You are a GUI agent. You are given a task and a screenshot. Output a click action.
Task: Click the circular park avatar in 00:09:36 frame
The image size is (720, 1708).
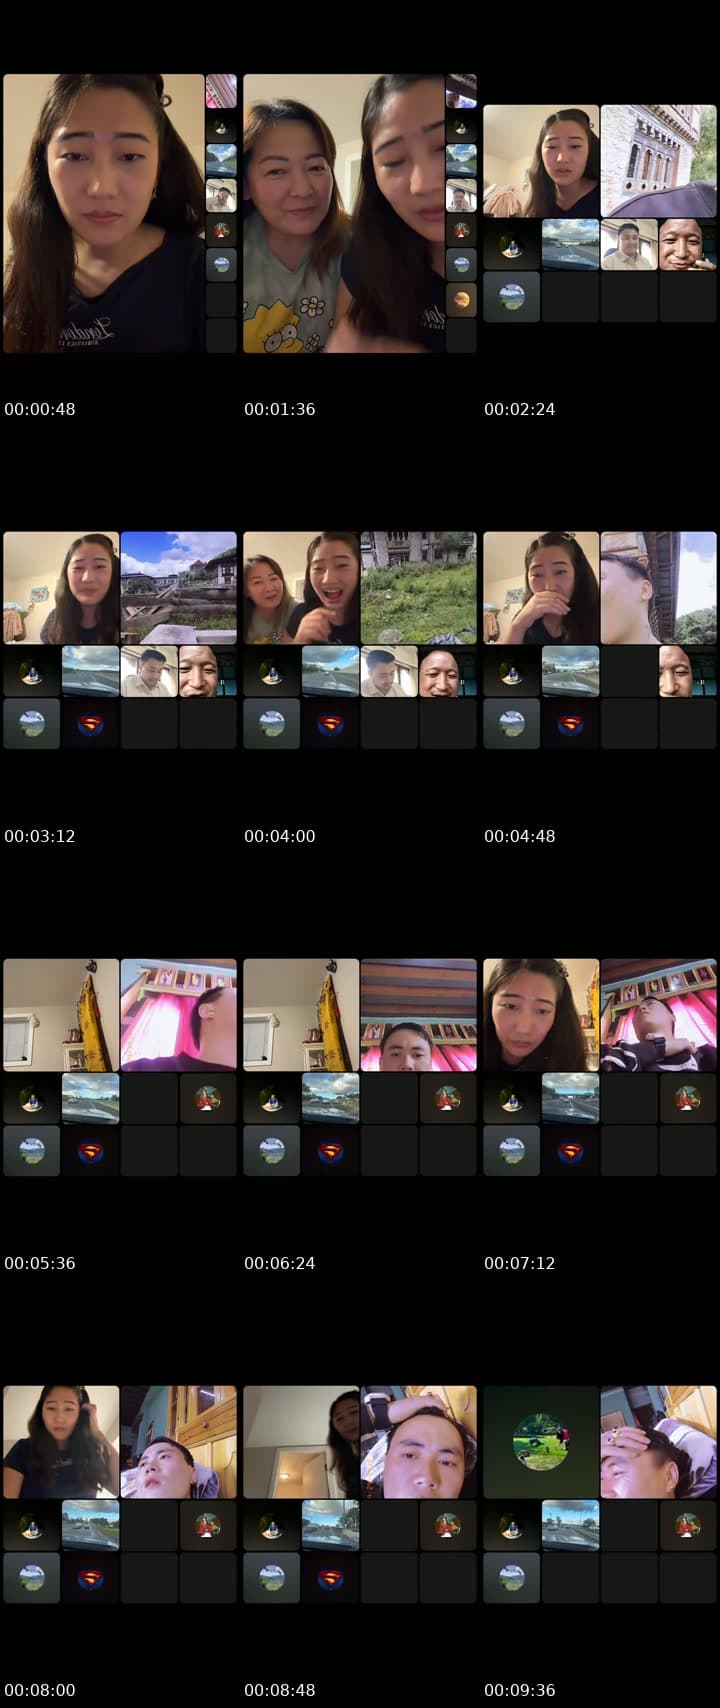[541, 1442]
